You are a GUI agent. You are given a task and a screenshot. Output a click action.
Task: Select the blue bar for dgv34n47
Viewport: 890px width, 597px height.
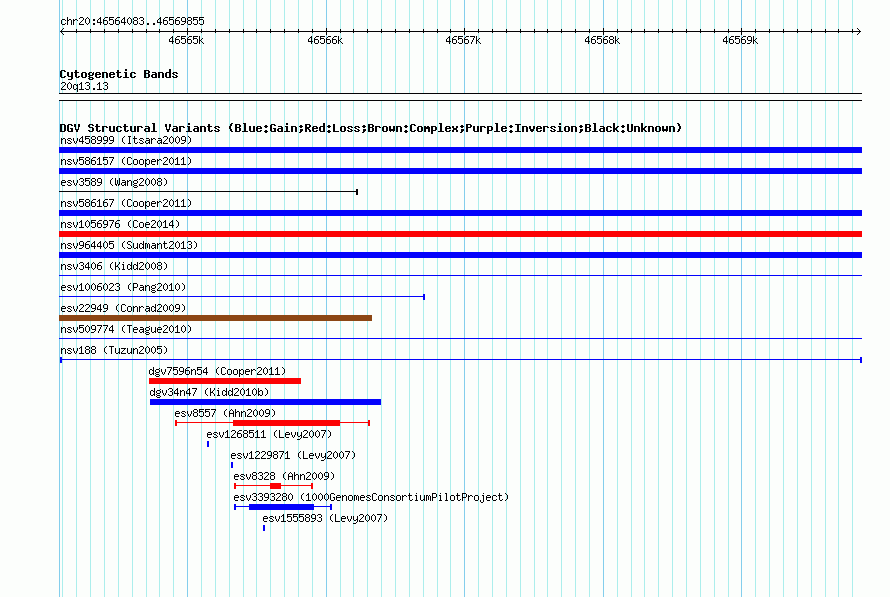266,402
